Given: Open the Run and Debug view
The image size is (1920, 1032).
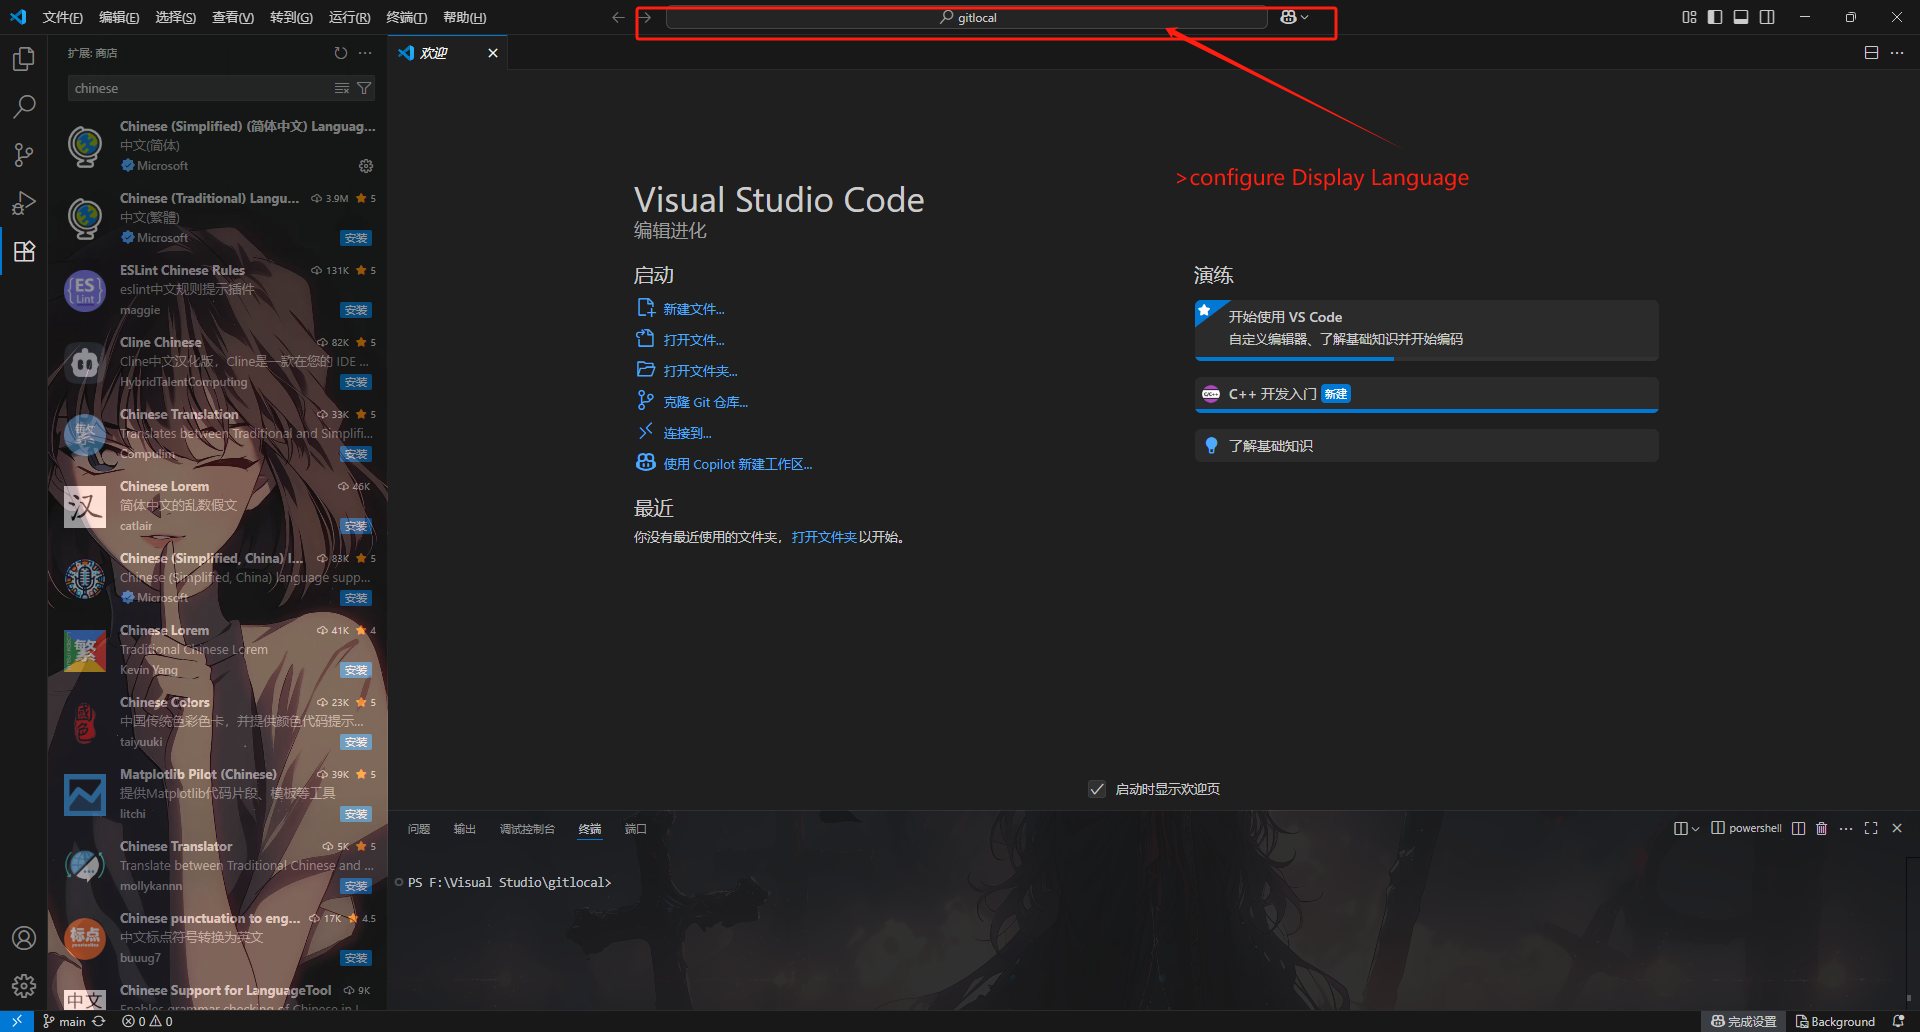Looking at the screenshot, I should click(x=24, y=203).
